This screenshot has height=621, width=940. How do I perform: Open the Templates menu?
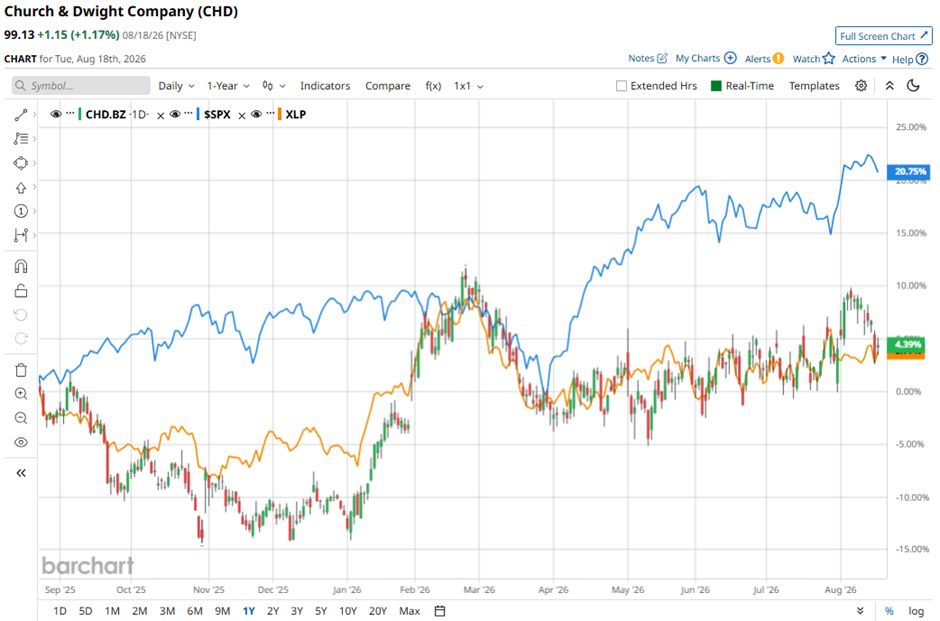pos(814,86)
